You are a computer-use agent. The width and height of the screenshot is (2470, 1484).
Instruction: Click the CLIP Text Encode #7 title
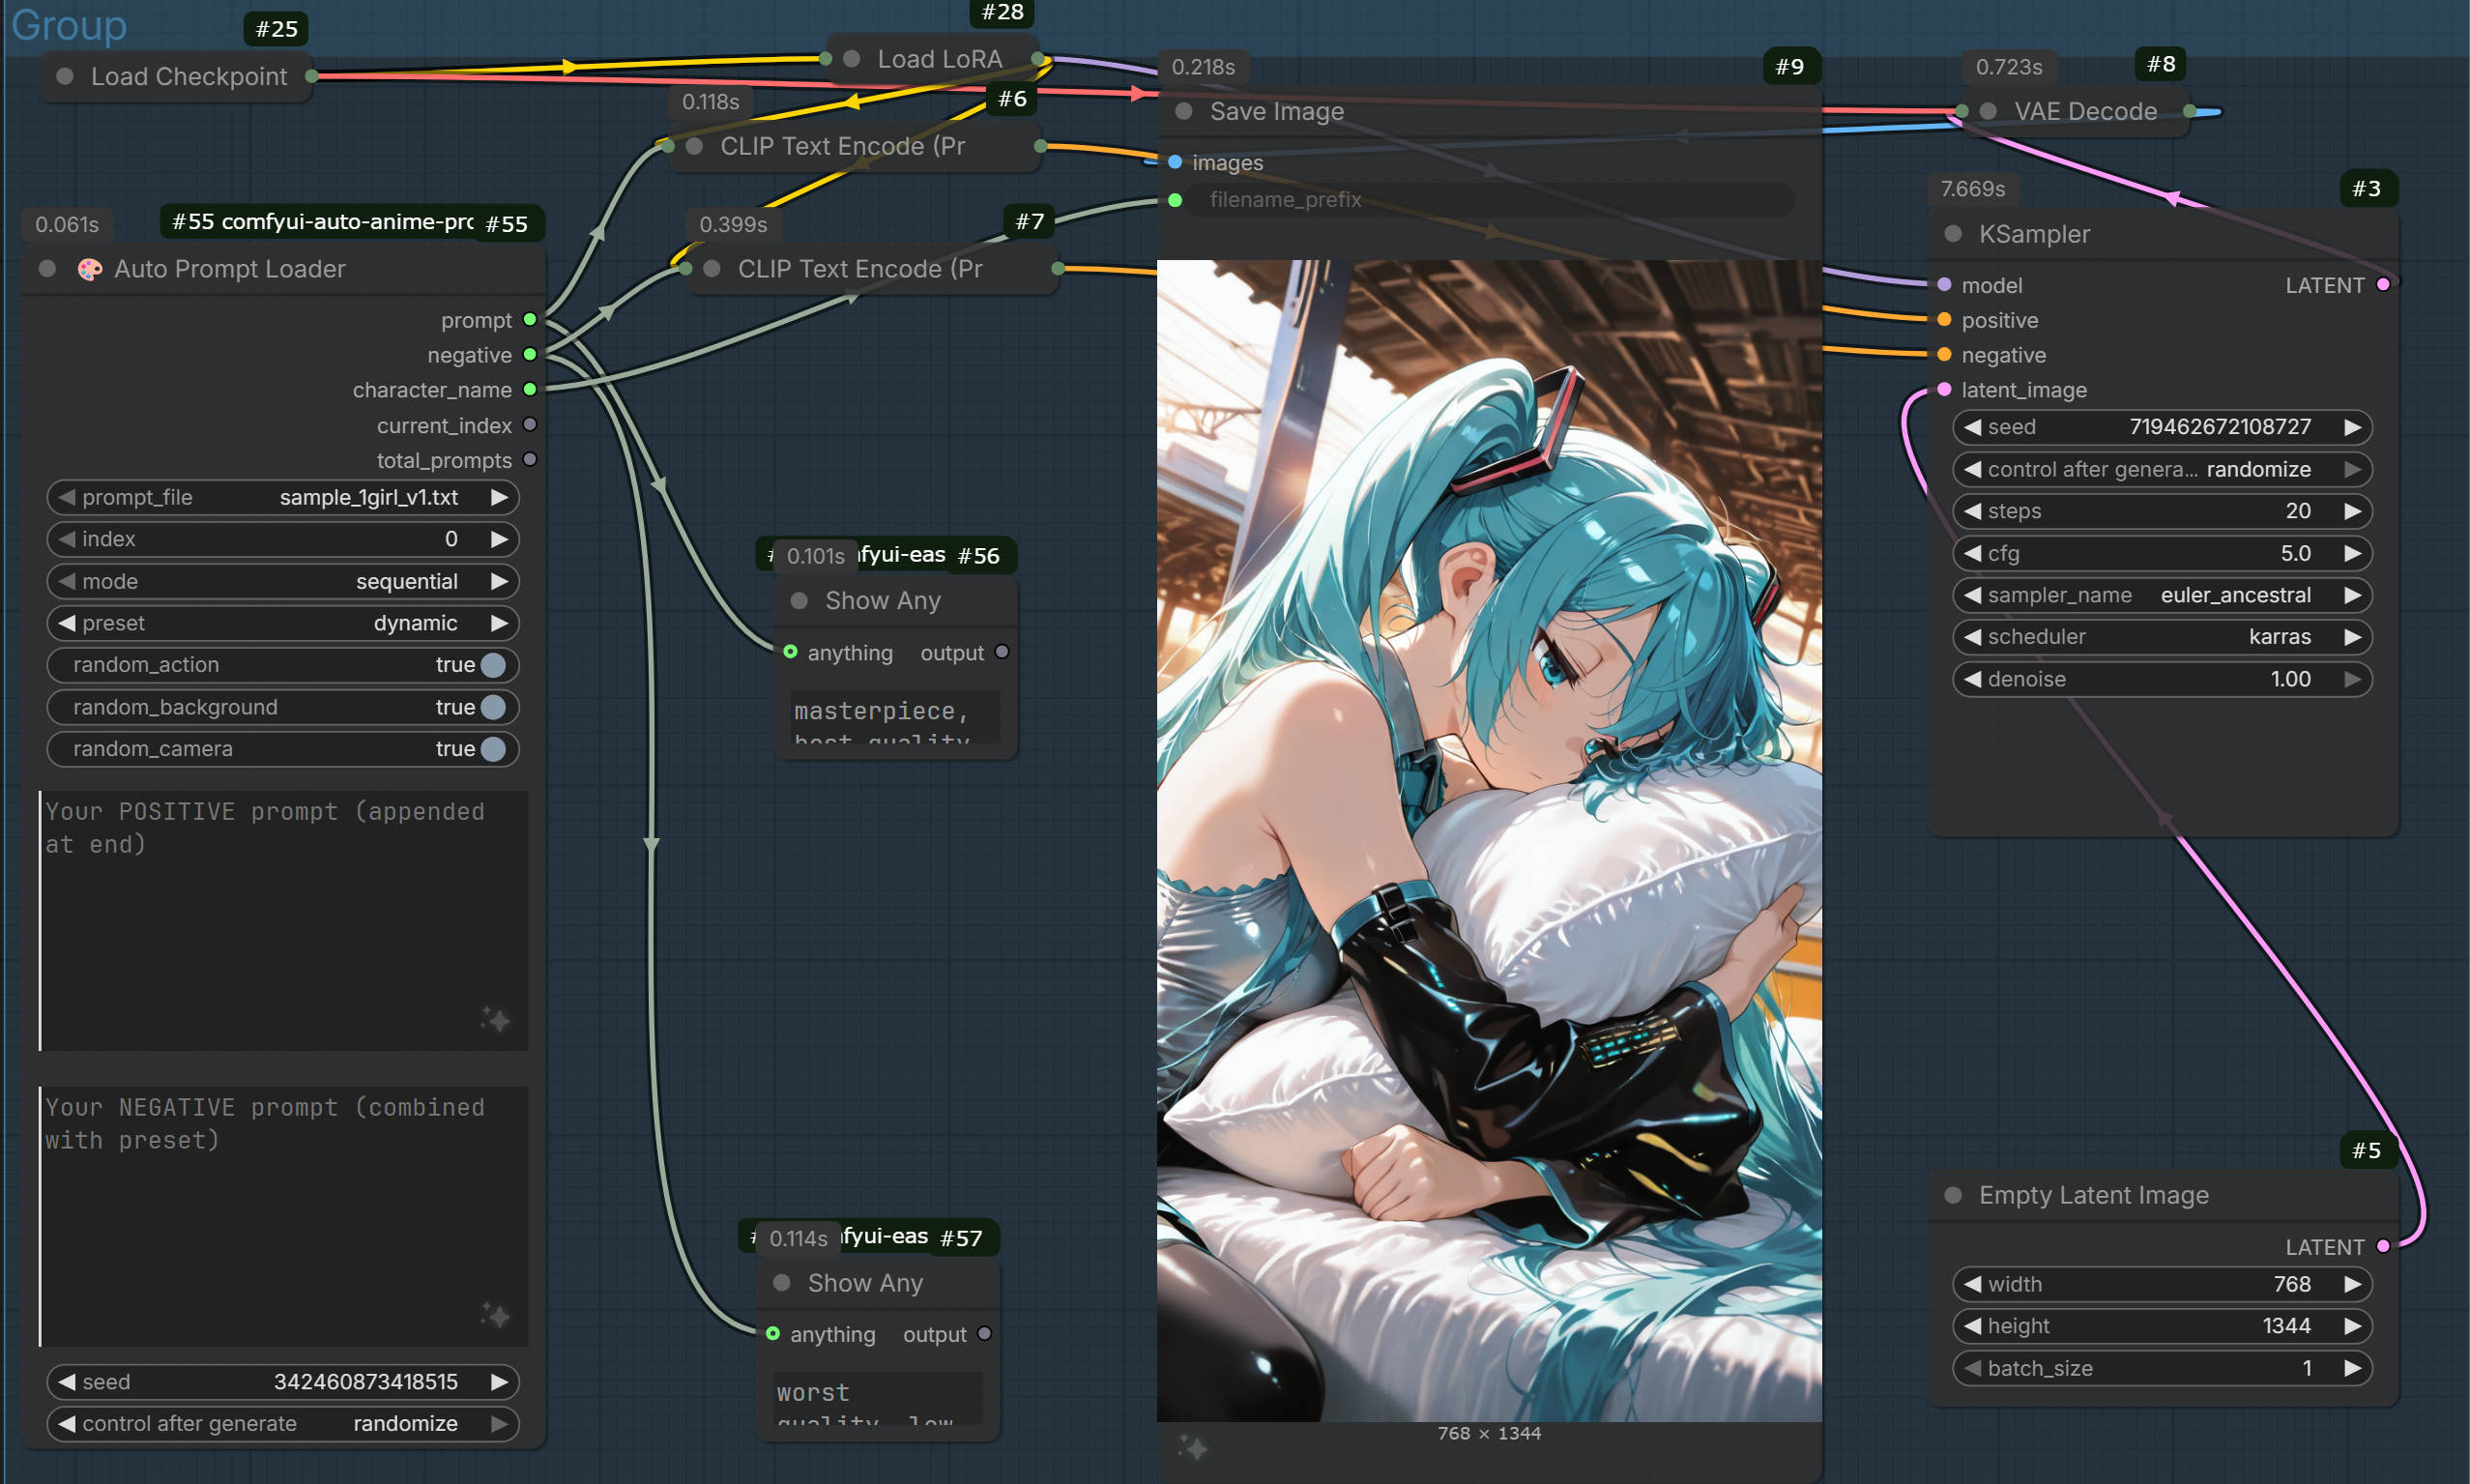click(x=860, y=269)
